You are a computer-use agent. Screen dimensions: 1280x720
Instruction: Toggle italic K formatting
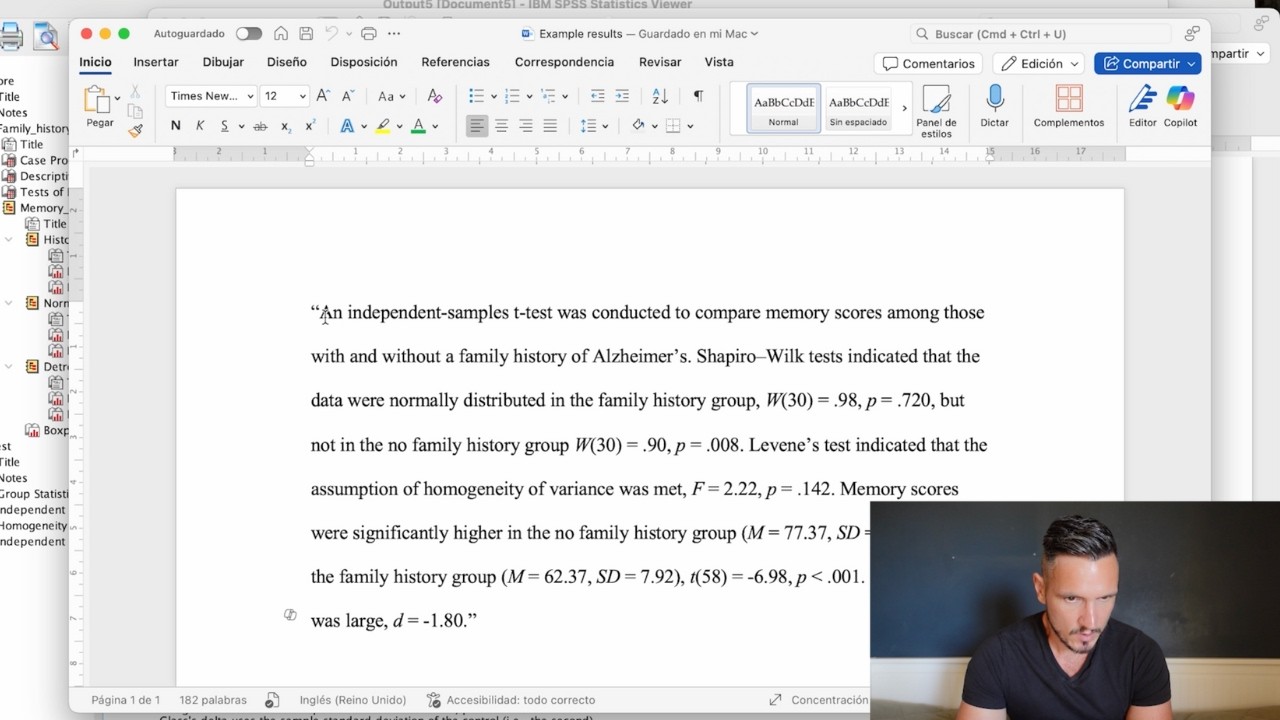(x=200, y=126)
